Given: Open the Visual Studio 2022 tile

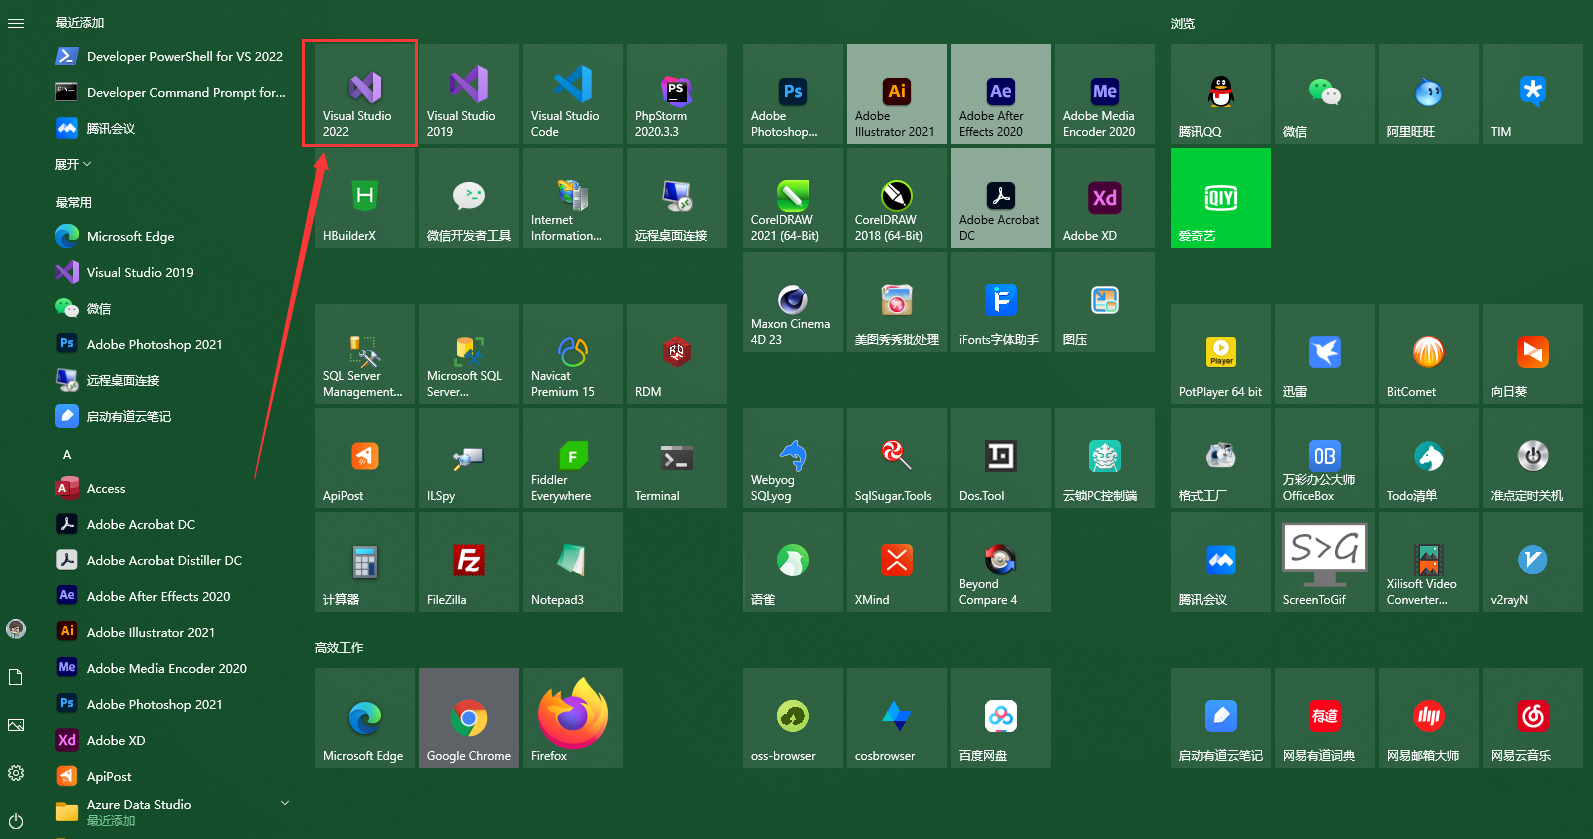Looking at the screenshot, I should (x=364, y=94).
